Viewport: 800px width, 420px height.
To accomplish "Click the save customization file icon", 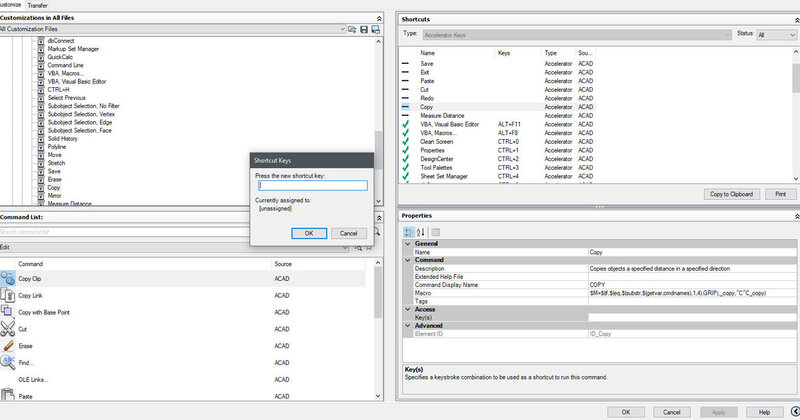I will pyautogui.click(x=364, y=30).
